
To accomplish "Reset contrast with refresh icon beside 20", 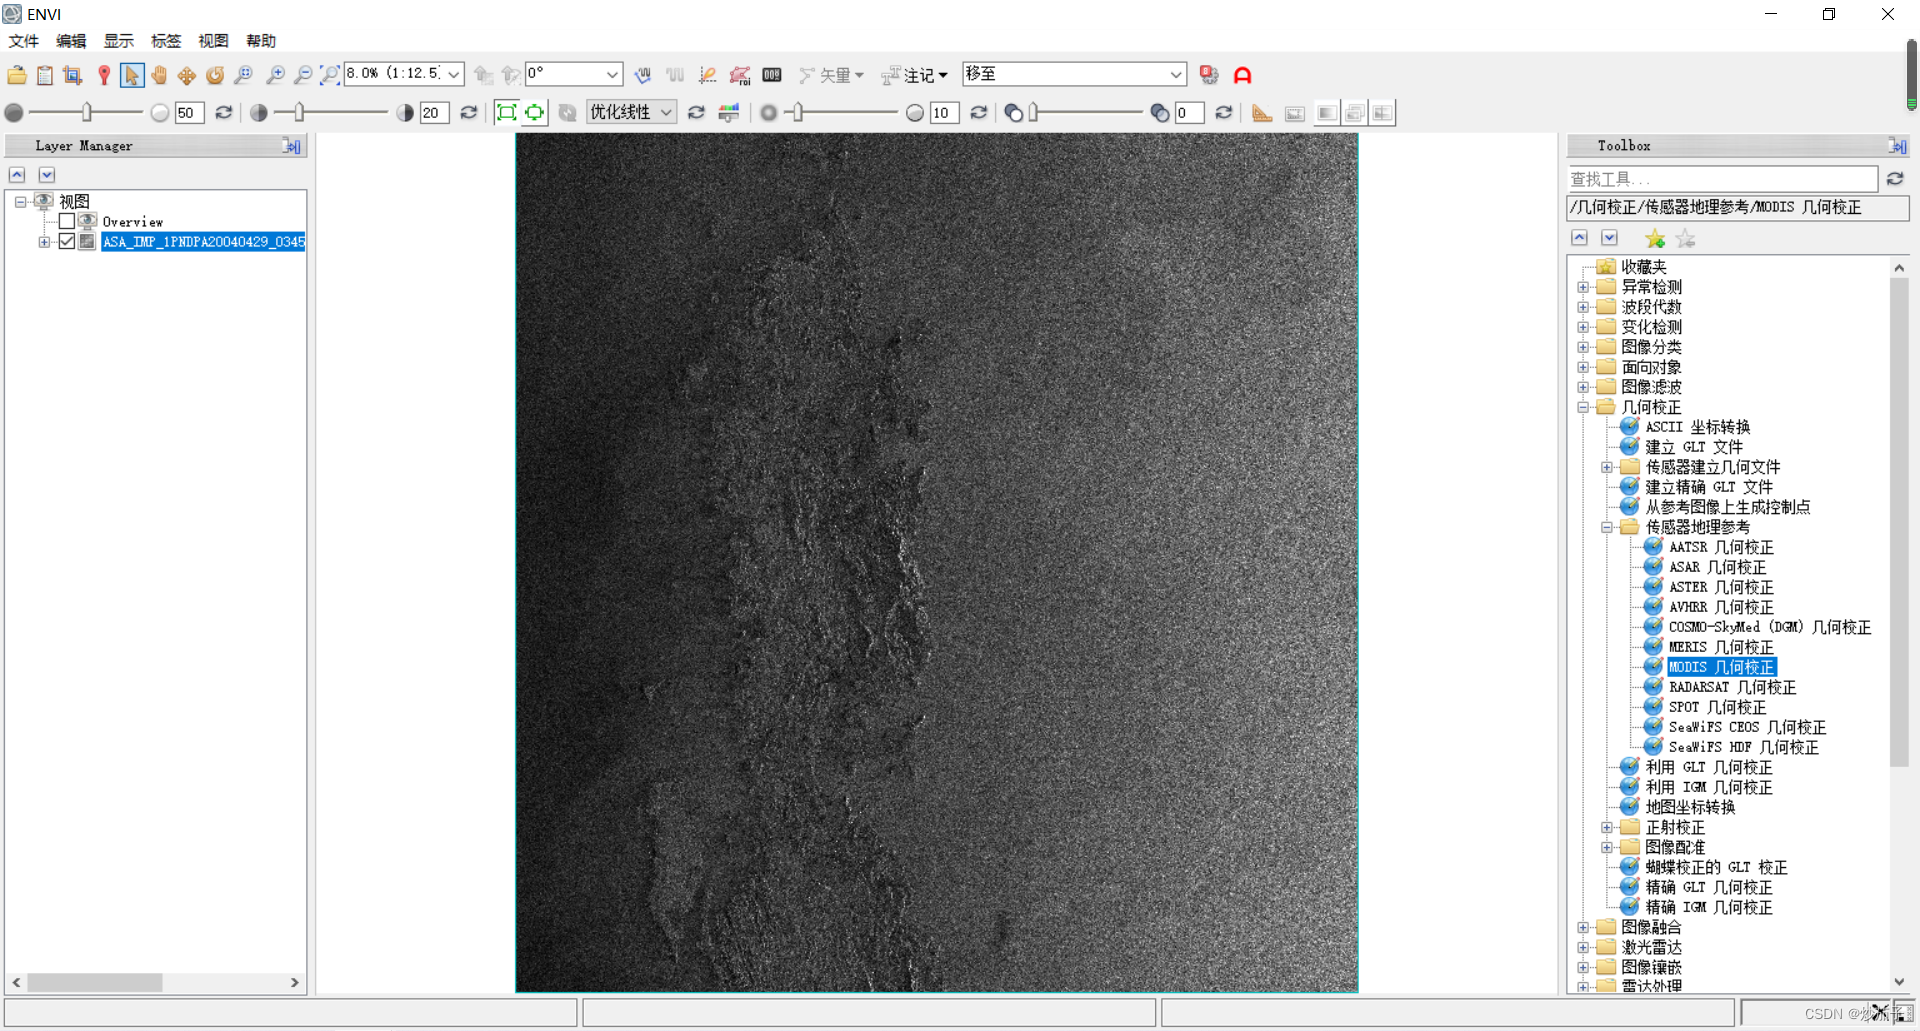I will [468, 113].
